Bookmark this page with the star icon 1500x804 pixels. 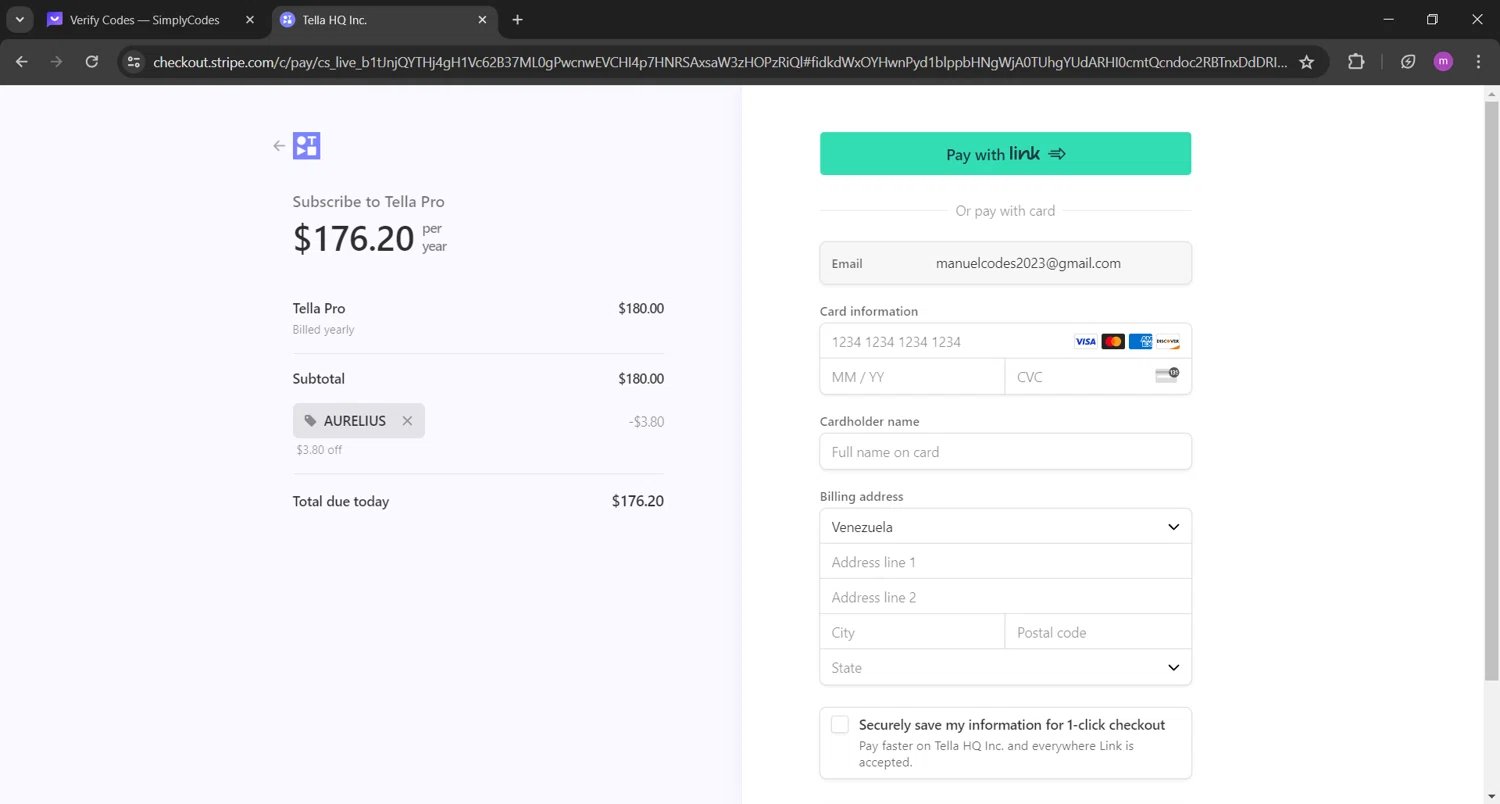1306,62
